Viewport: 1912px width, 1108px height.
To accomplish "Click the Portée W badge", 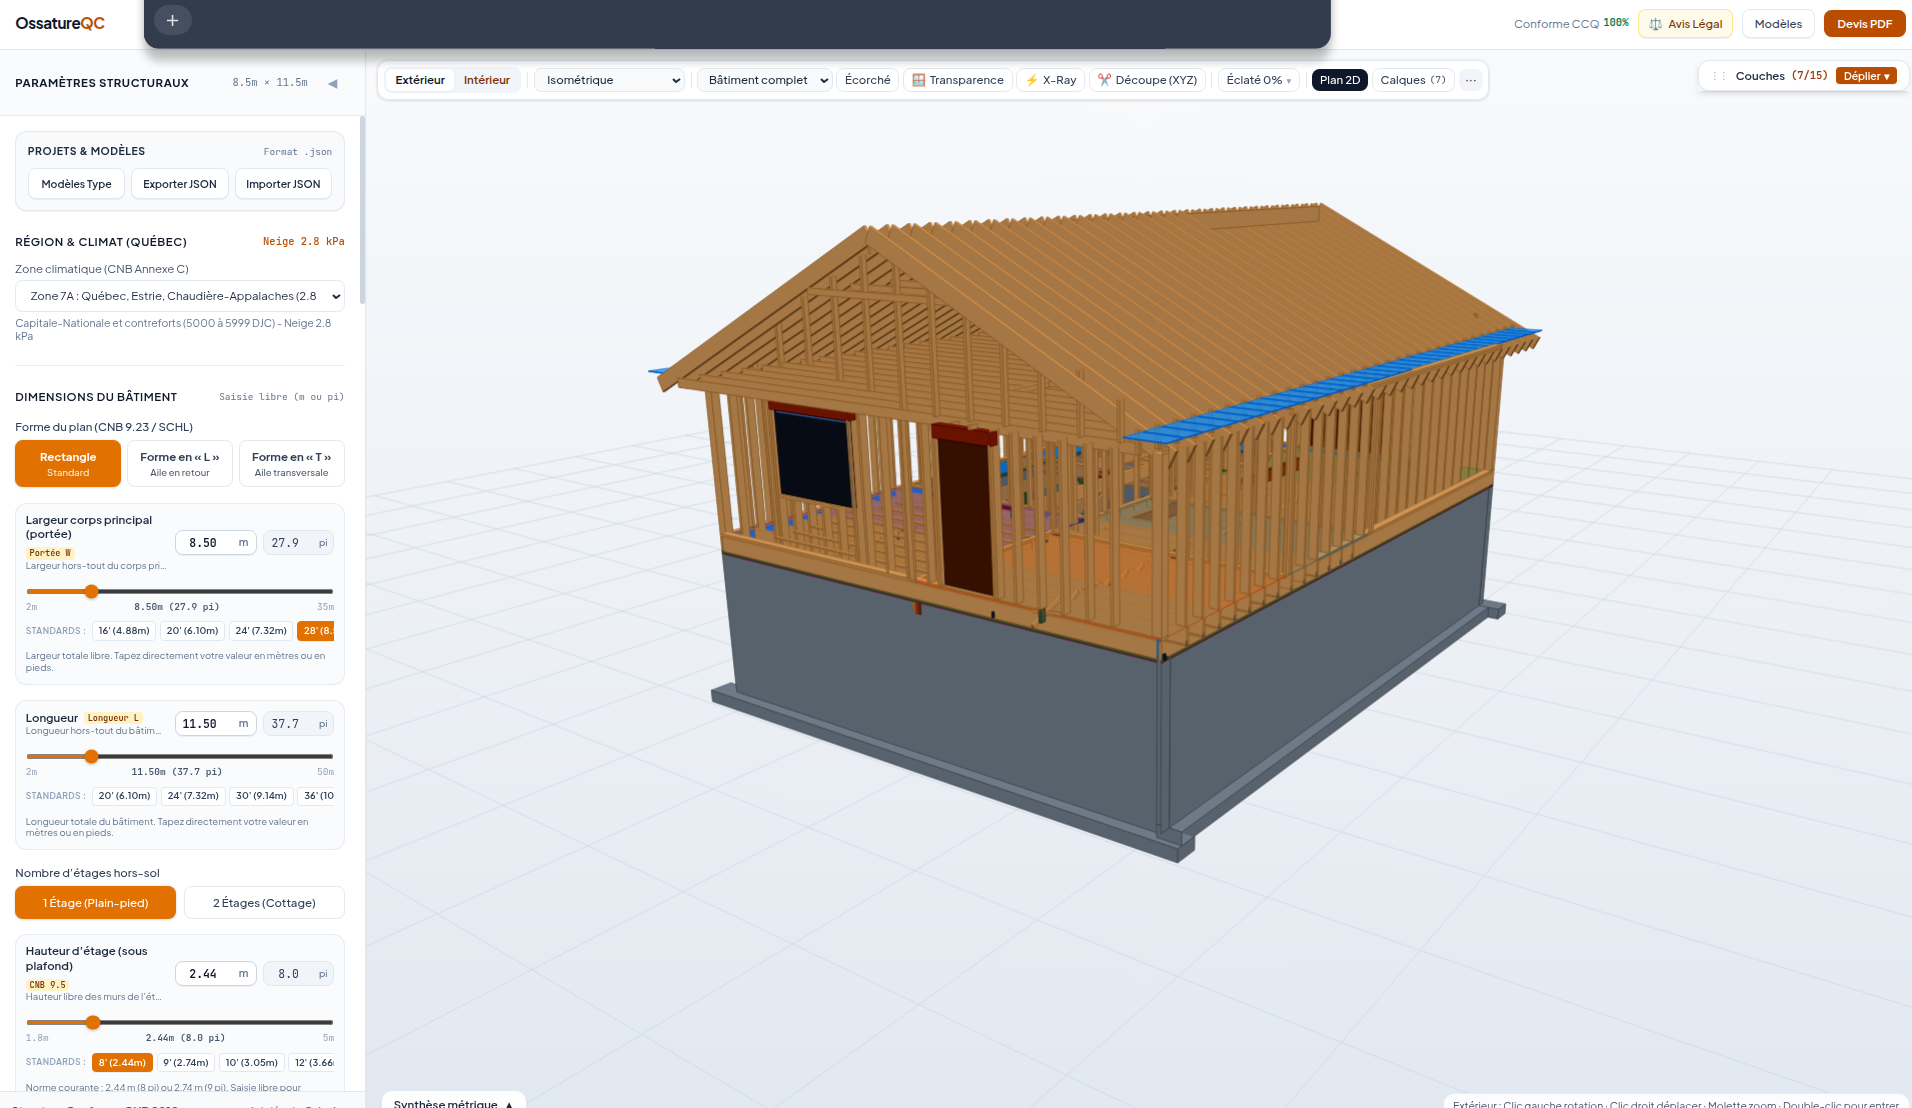I will point(50,553).
